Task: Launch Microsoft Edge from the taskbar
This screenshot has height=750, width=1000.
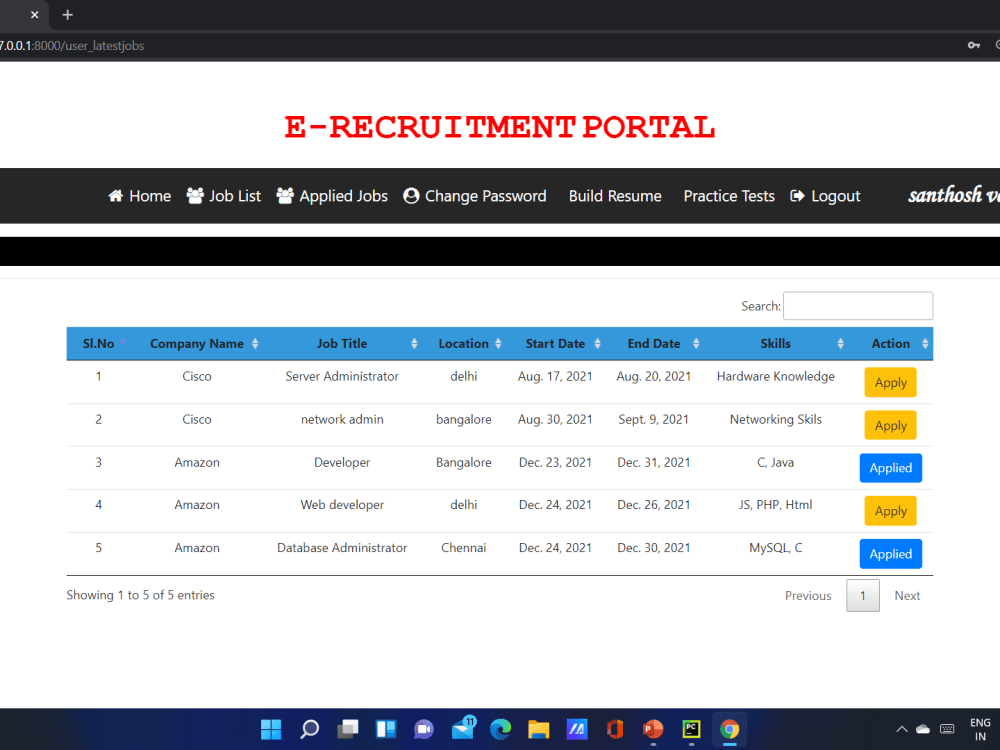Action: (501, 729)
